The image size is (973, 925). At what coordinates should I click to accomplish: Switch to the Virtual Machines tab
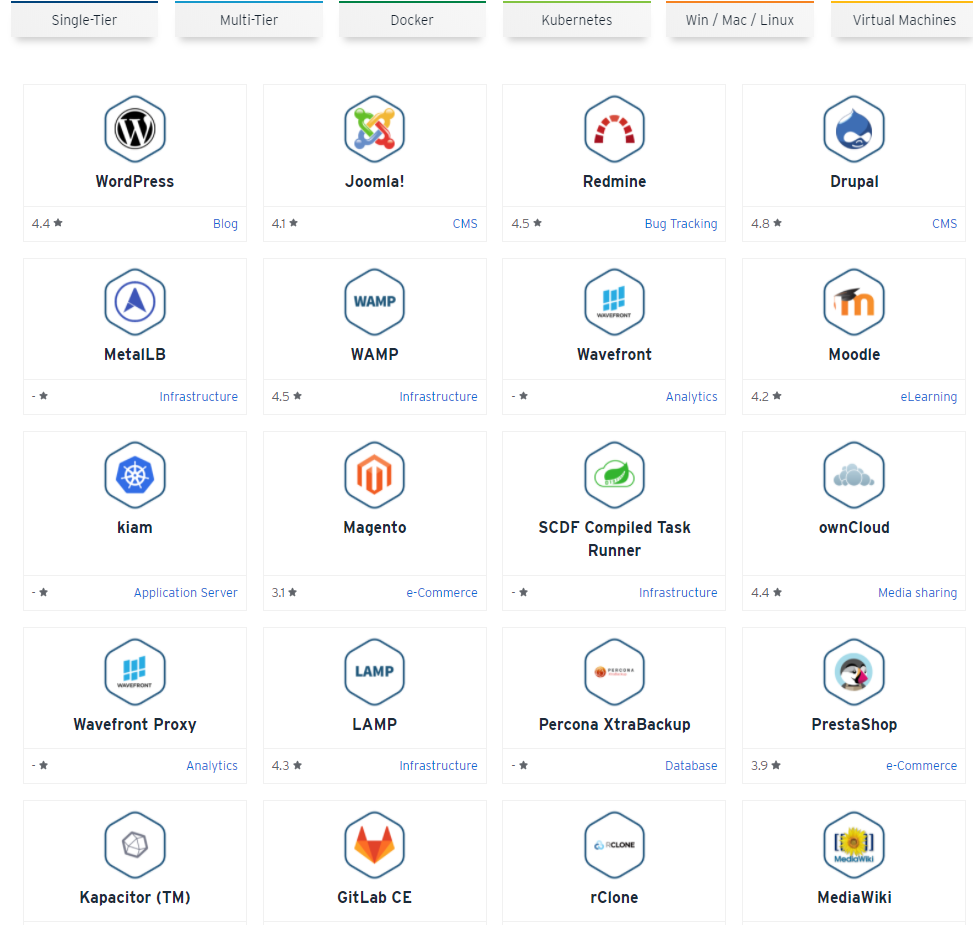(904, 20)
